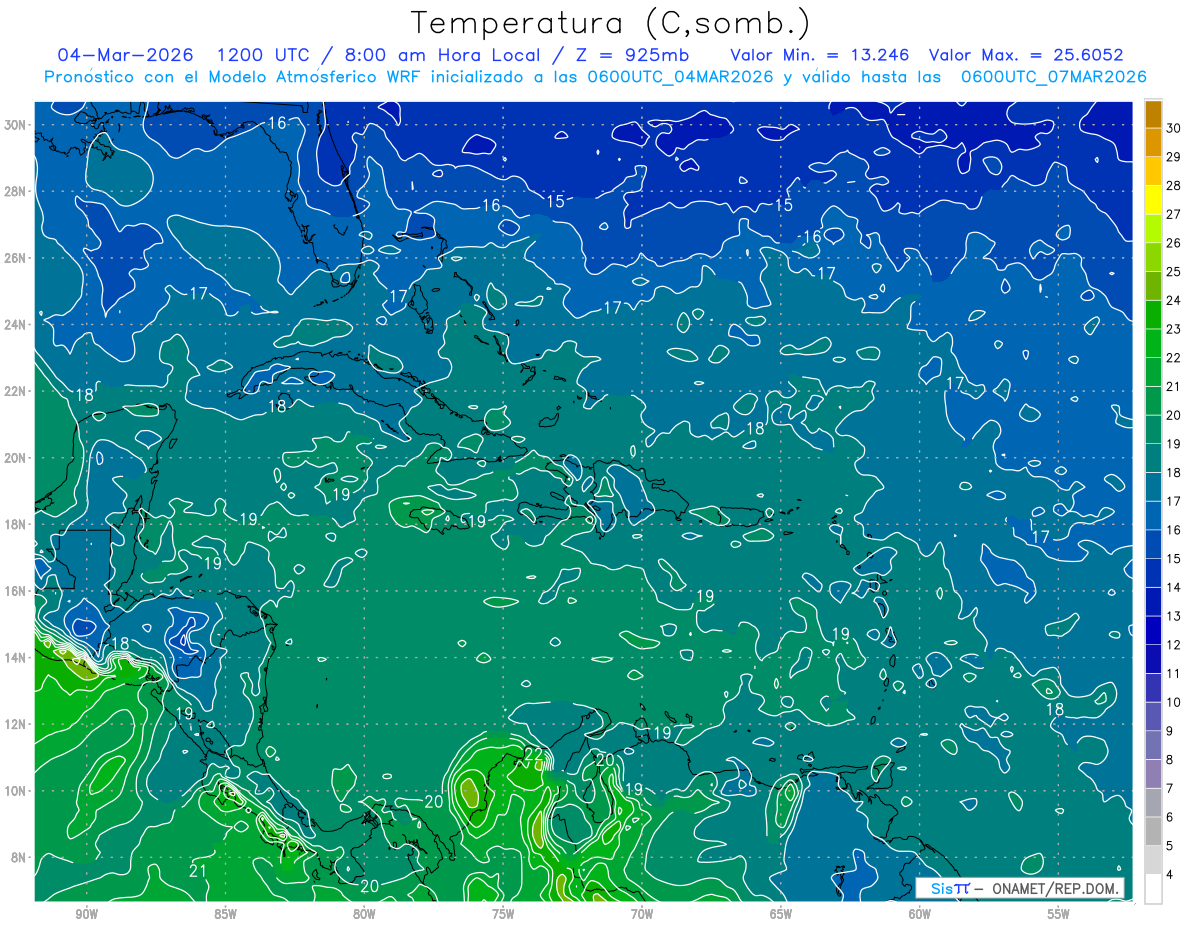The image size is (1200, 927).
Task: Pick colorbar swatch between 12 and 13
Action: [x=1153, y=631]
